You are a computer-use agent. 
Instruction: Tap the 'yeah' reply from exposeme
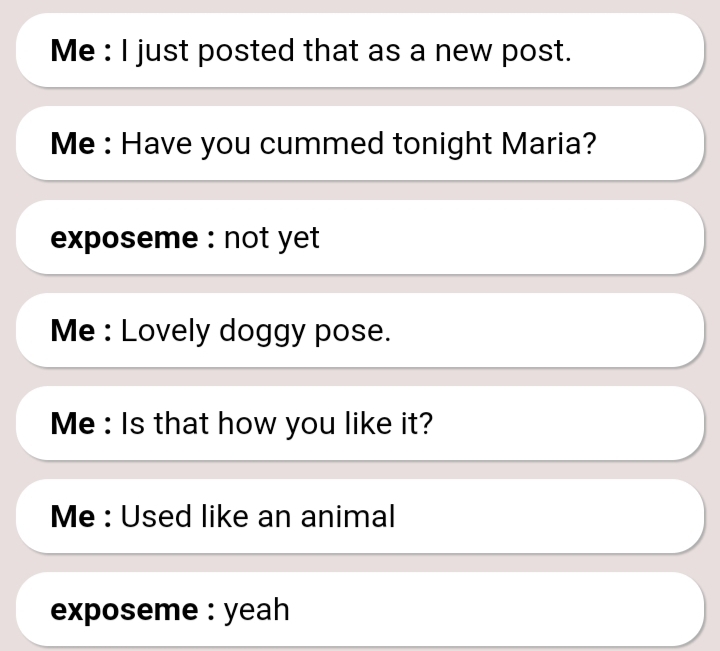click(x=360, y=610)
